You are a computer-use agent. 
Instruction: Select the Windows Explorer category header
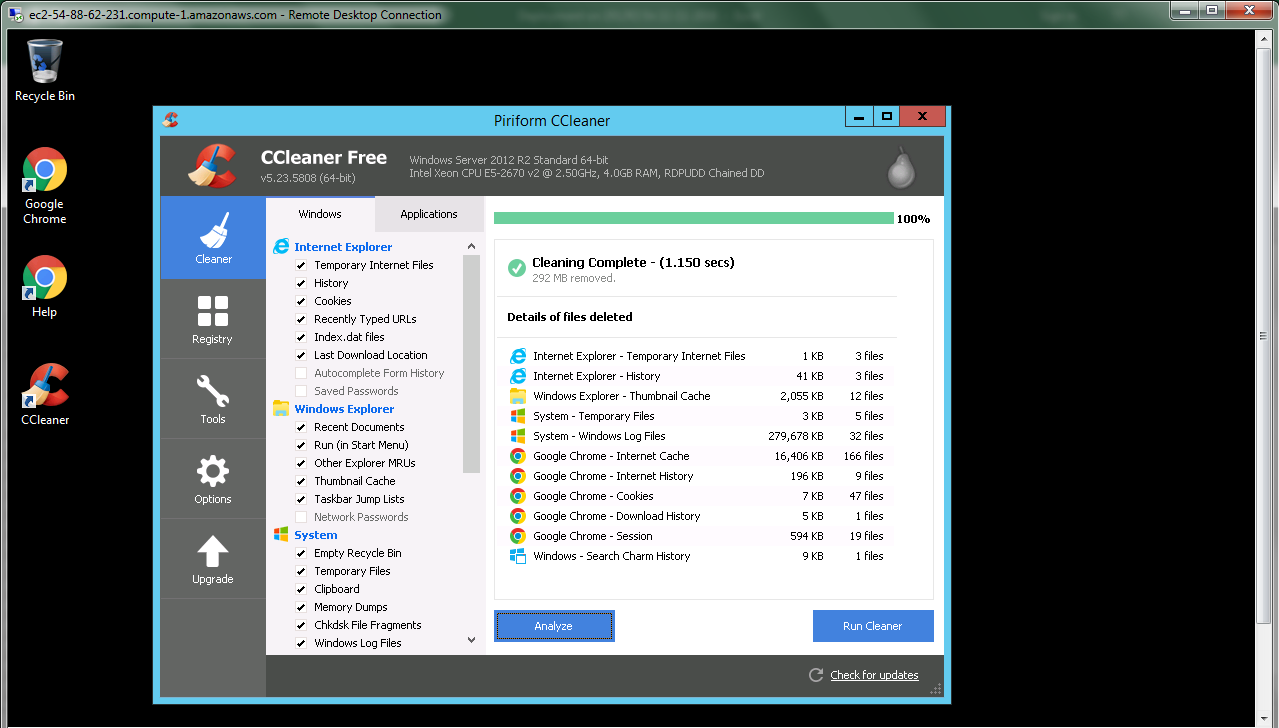pos(343,409)
